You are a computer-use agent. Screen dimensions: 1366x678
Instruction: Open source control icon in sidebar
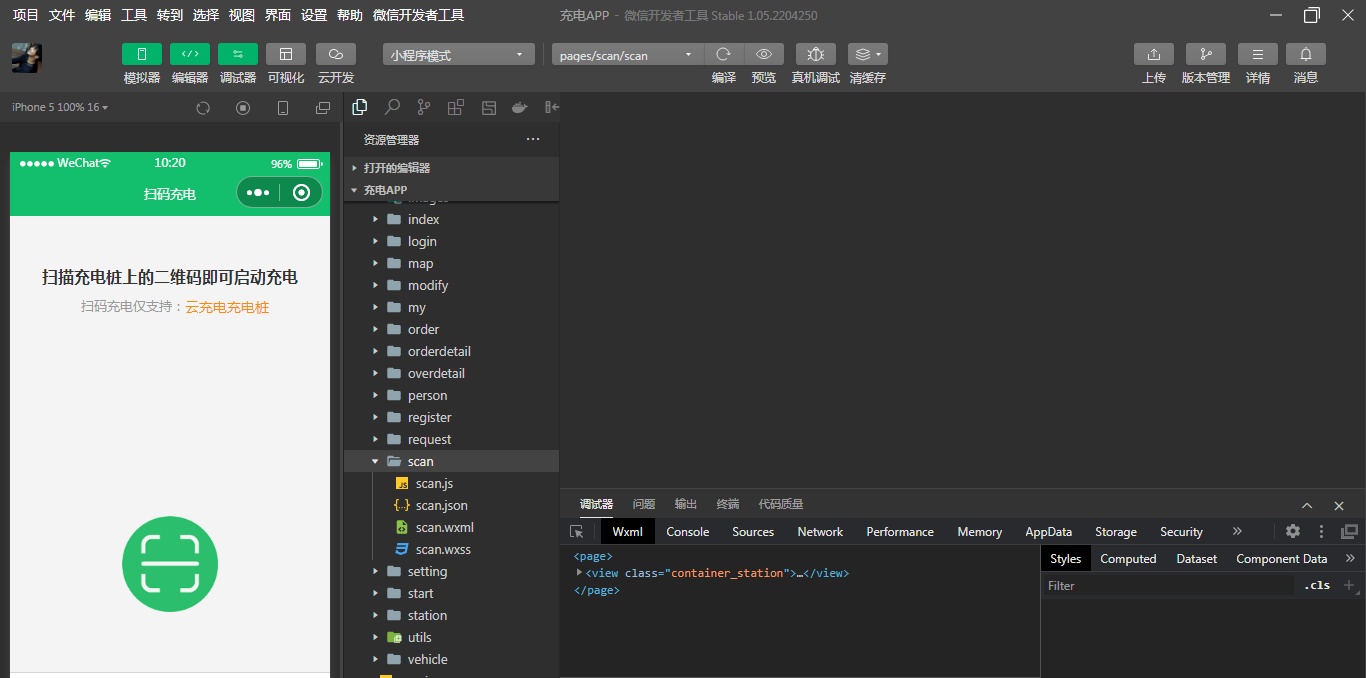[424, 107]
